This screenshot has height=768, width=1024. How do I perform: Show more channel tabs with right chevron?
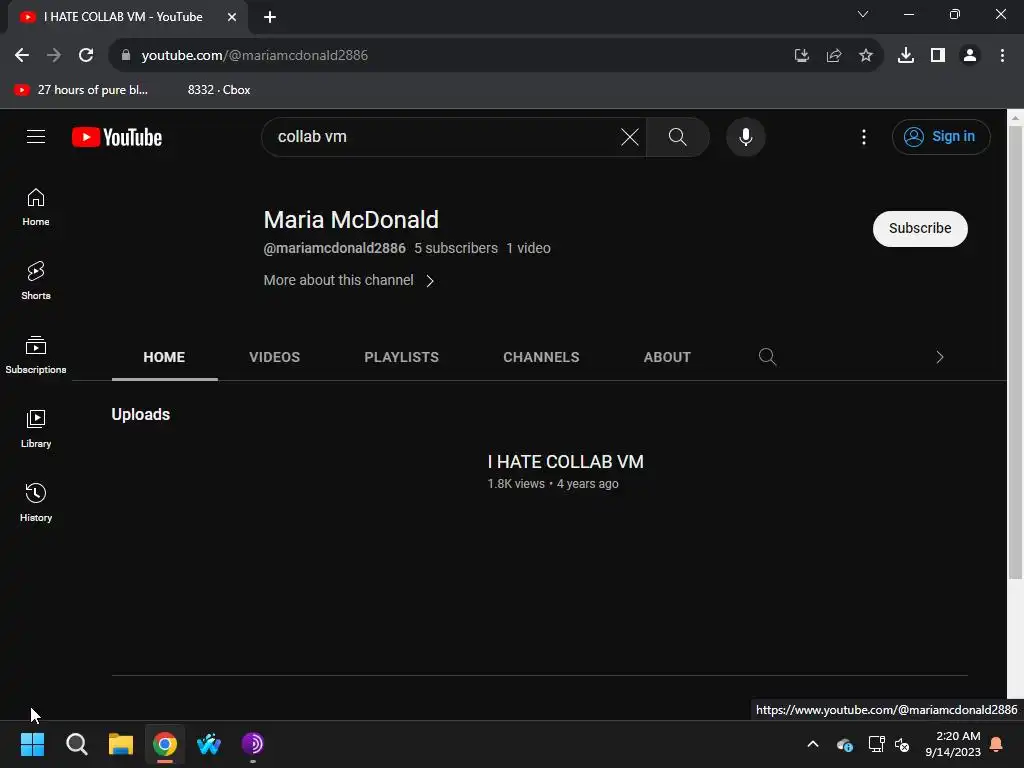click(940, 357)
